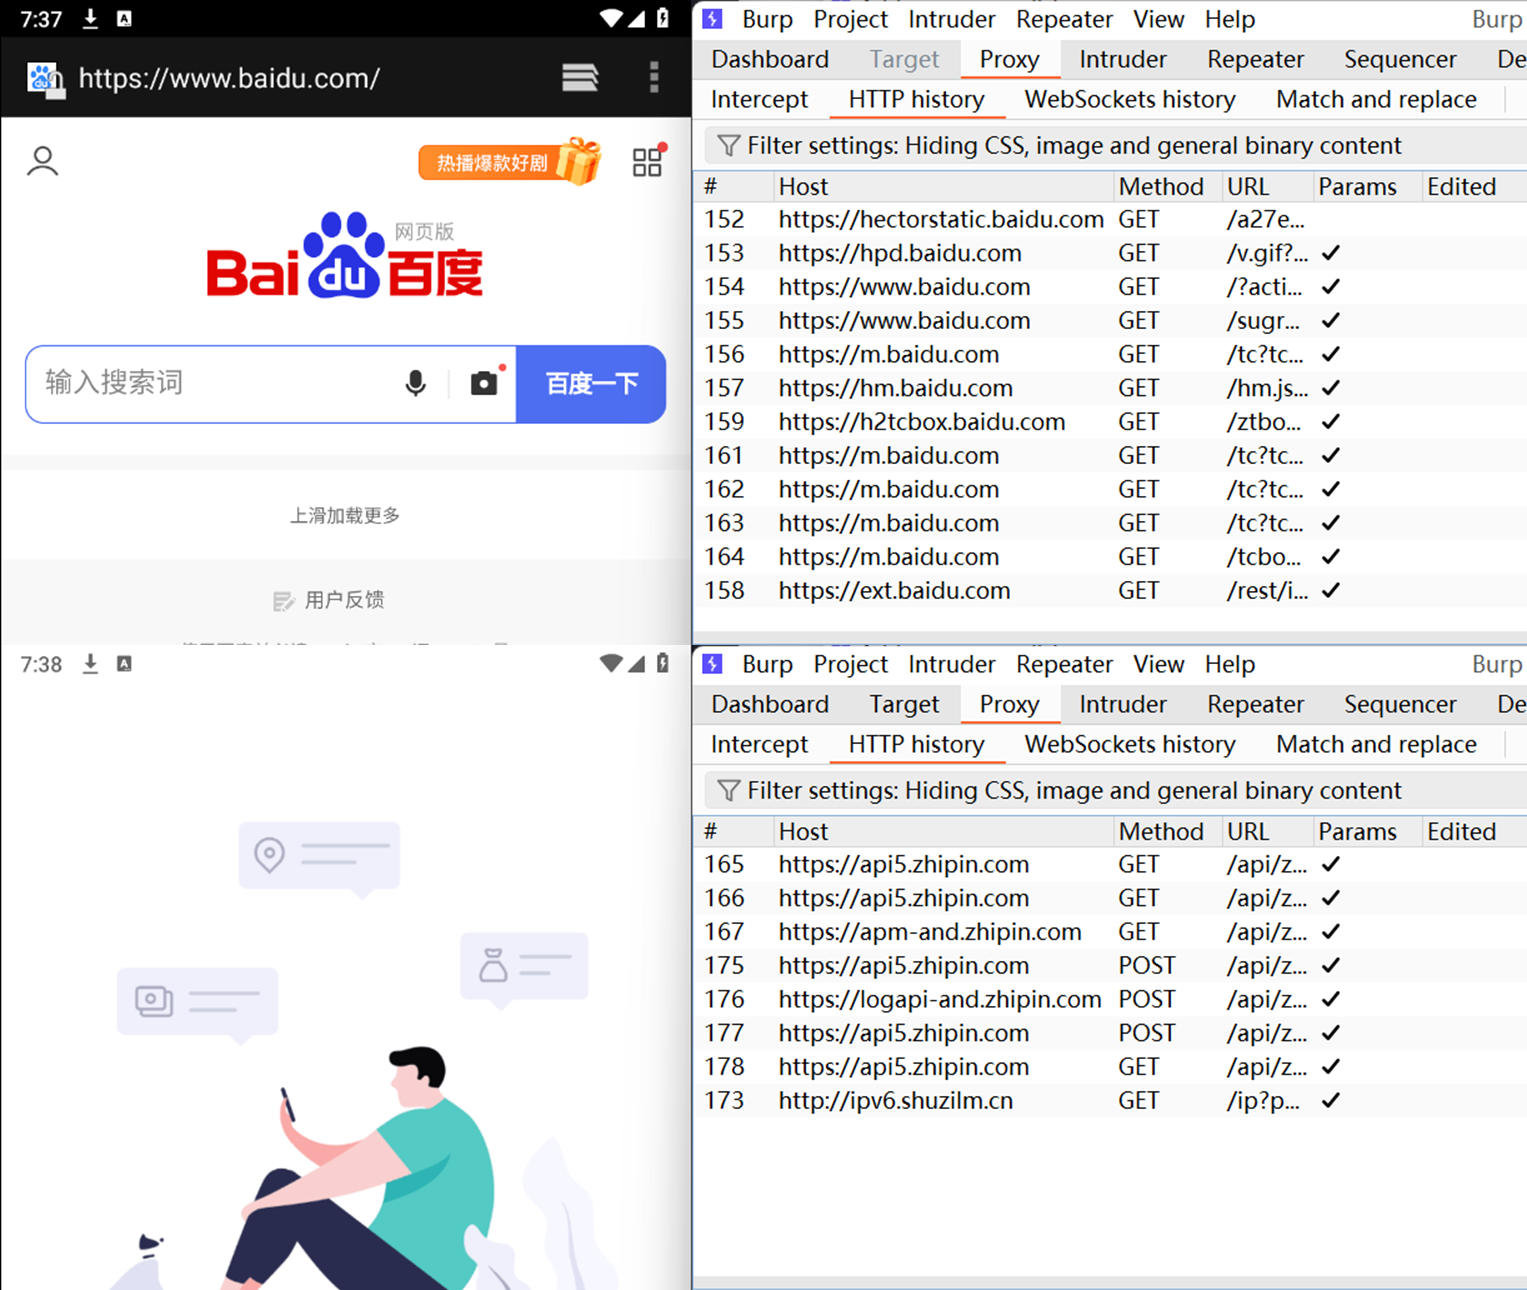The image size is (1527, 1290).
Task: Sort by Host column in upper Burp table
Action: [943, 187]
